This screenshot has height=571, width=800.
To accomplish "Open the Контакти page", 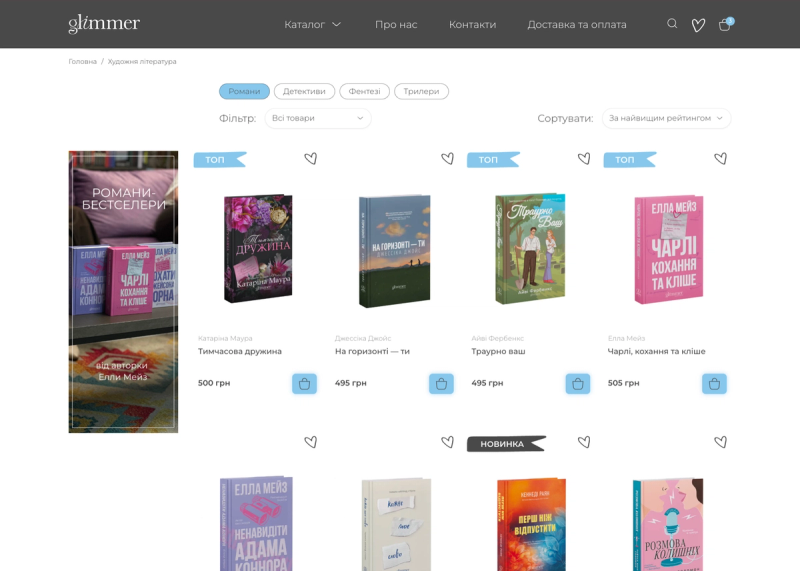I will 472,24.
